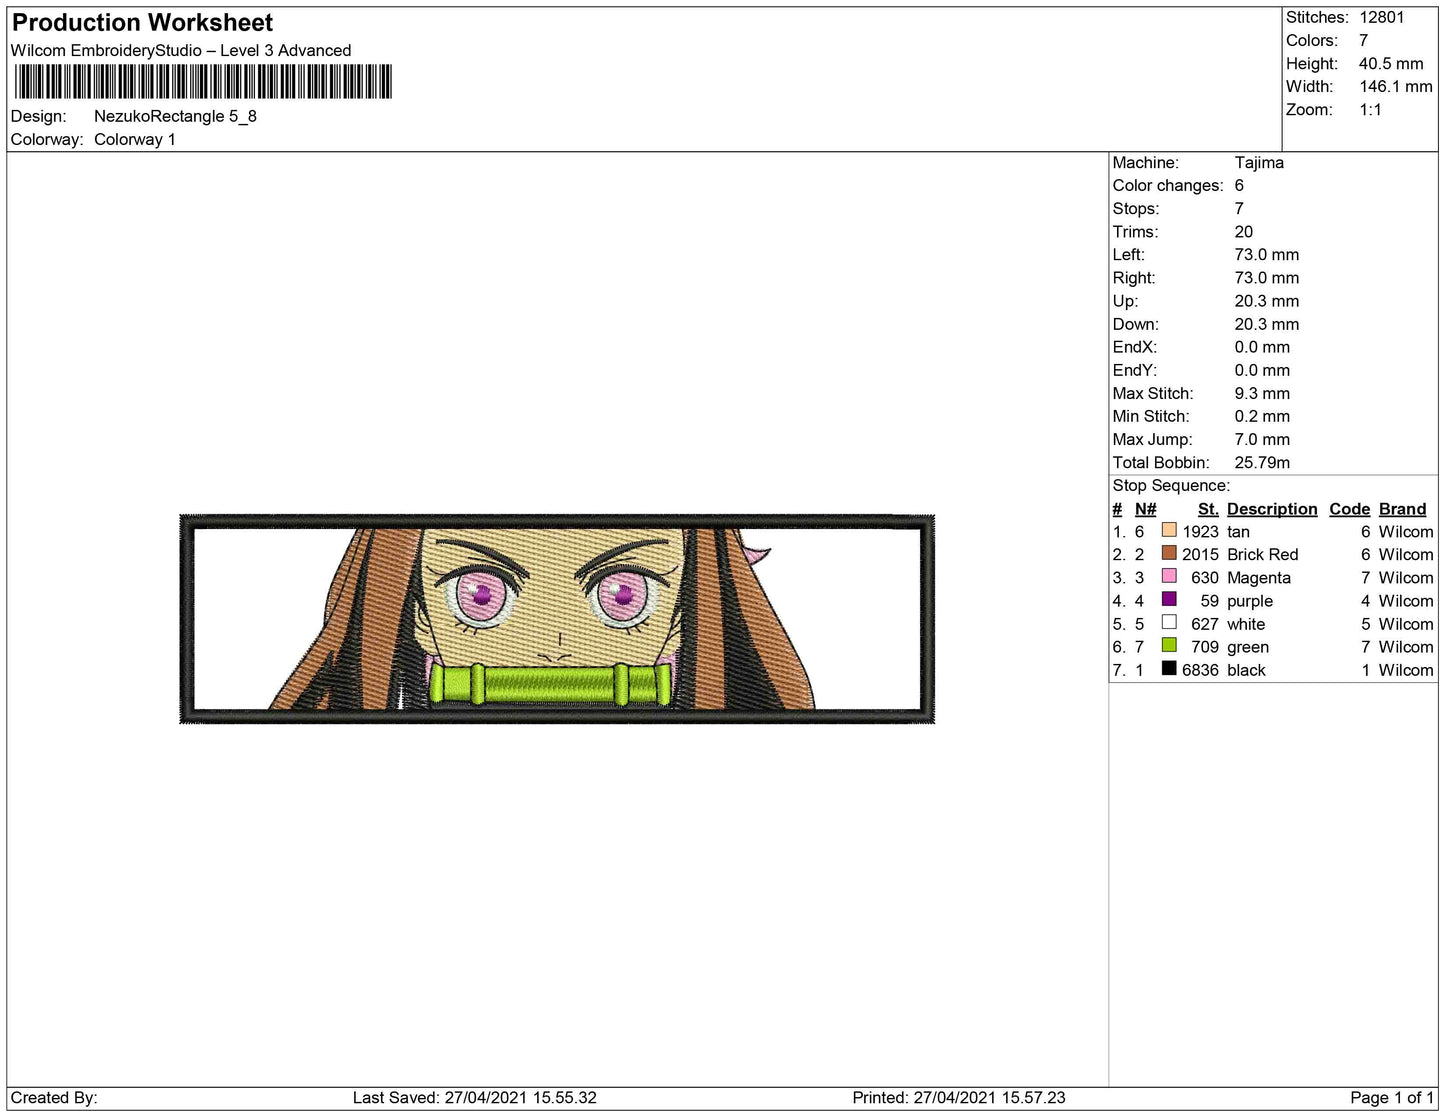Click the green thread color swatch
This screenshot has height=1112, width=1445.
click(x=1169, y=645)
